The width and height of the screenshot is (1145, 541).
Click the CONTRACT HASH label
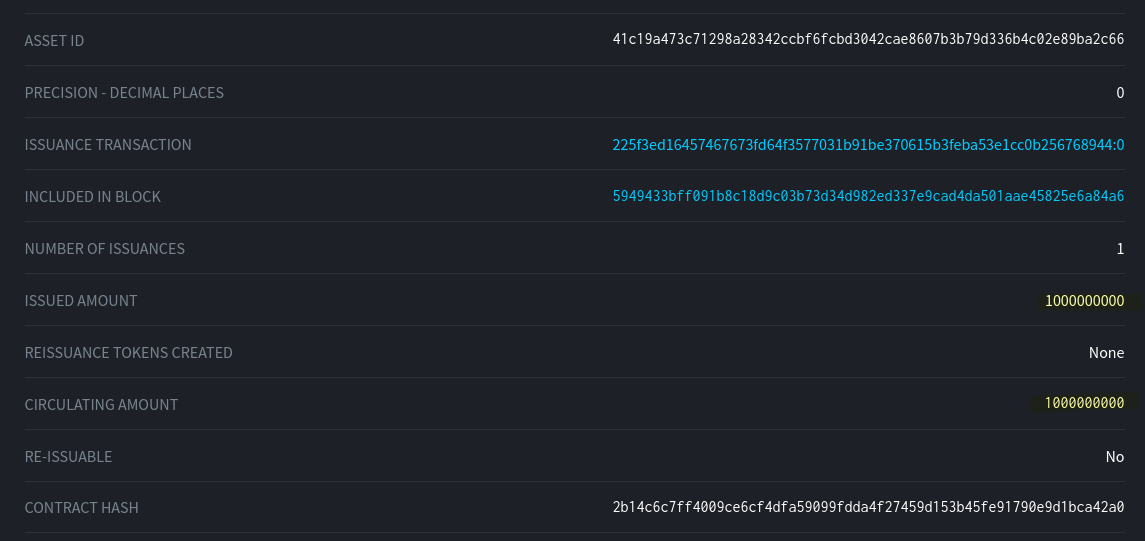(x=81, y=508)
